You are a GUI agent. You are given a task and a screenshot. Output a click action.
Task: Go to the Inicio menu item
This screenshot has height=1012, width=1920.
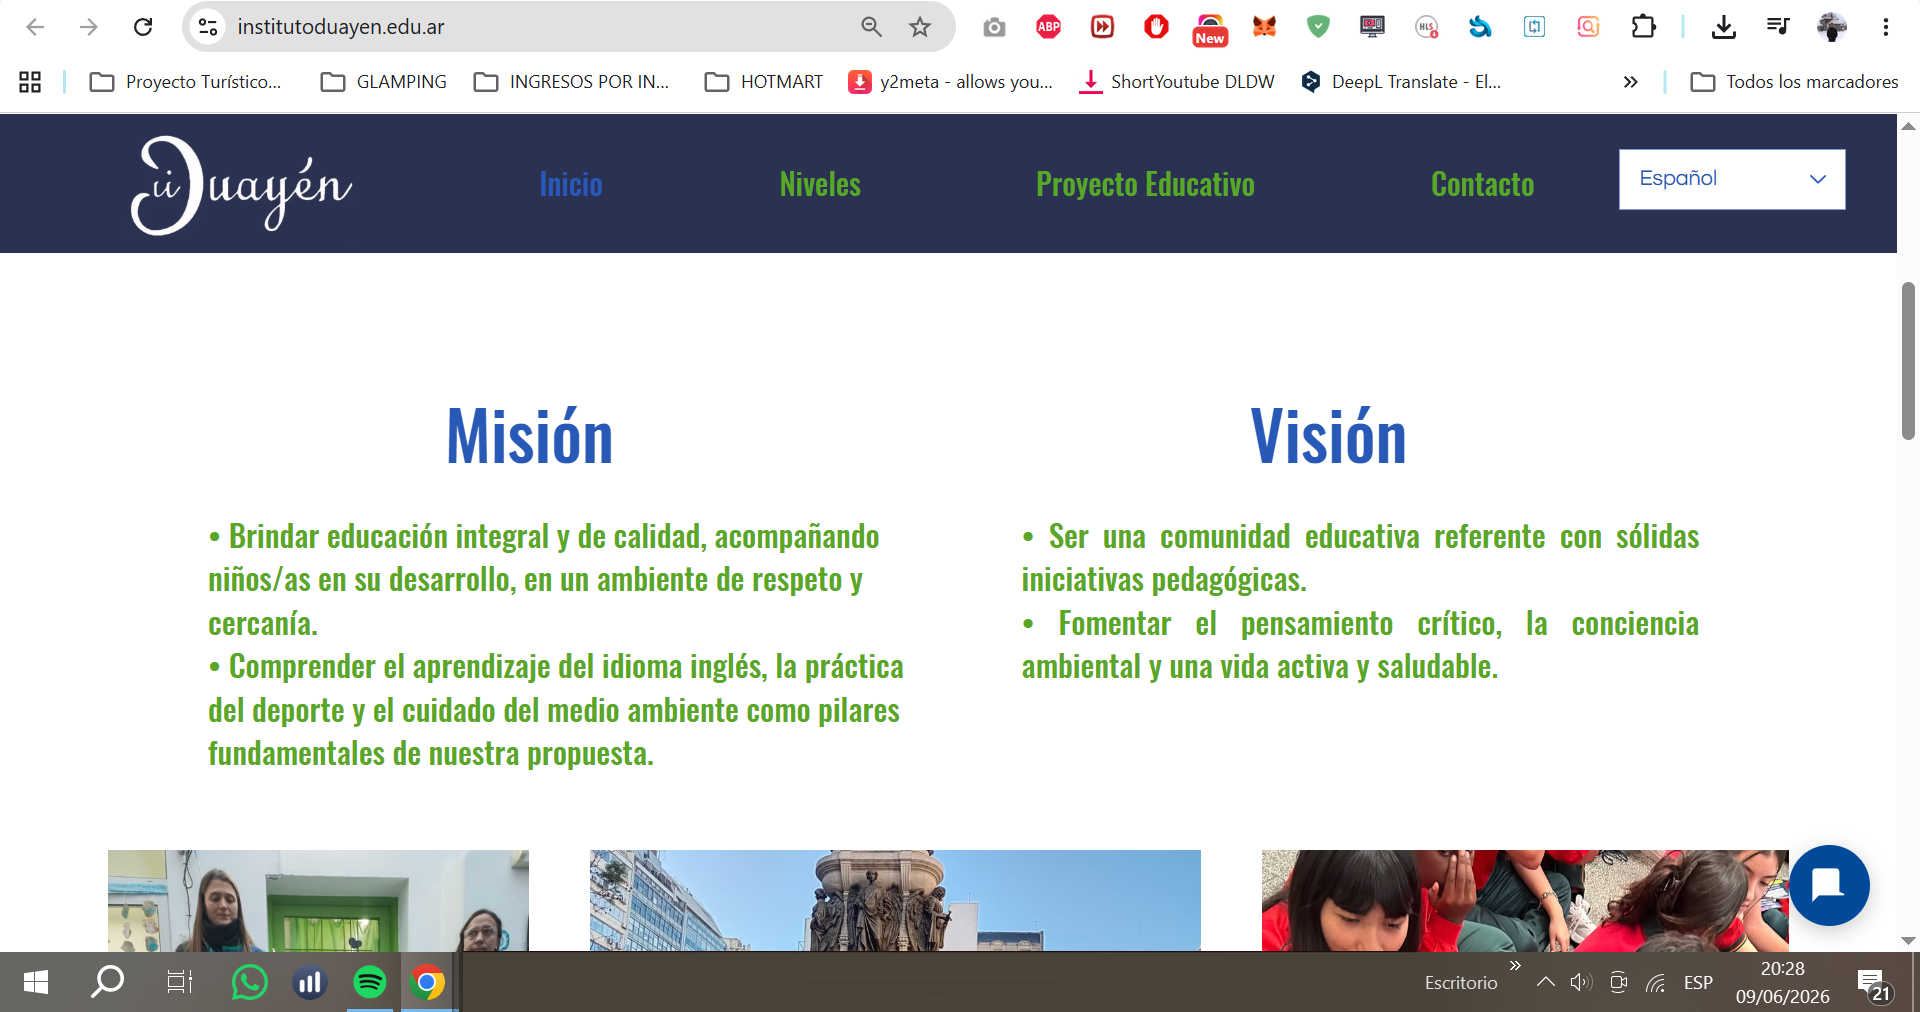click(x=571, y=184)
